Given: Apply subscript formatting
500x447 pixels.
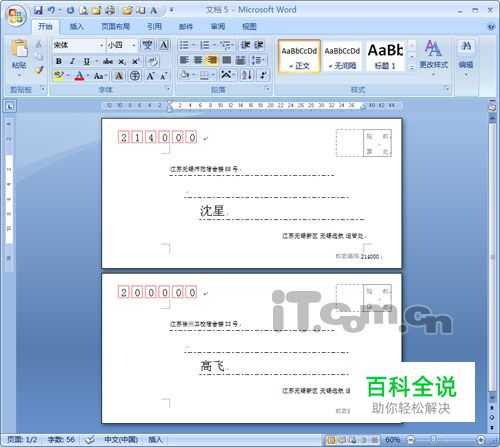Looking at the screenshot, I should tap(122, 61).
